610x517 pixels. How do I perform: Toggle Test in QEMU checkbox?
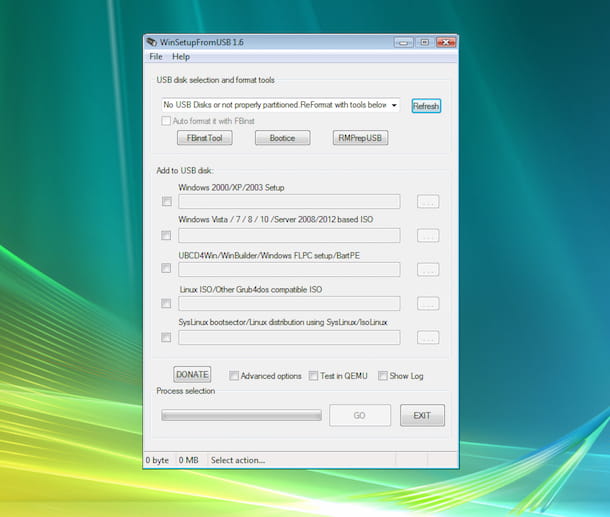tap(313, 376)
